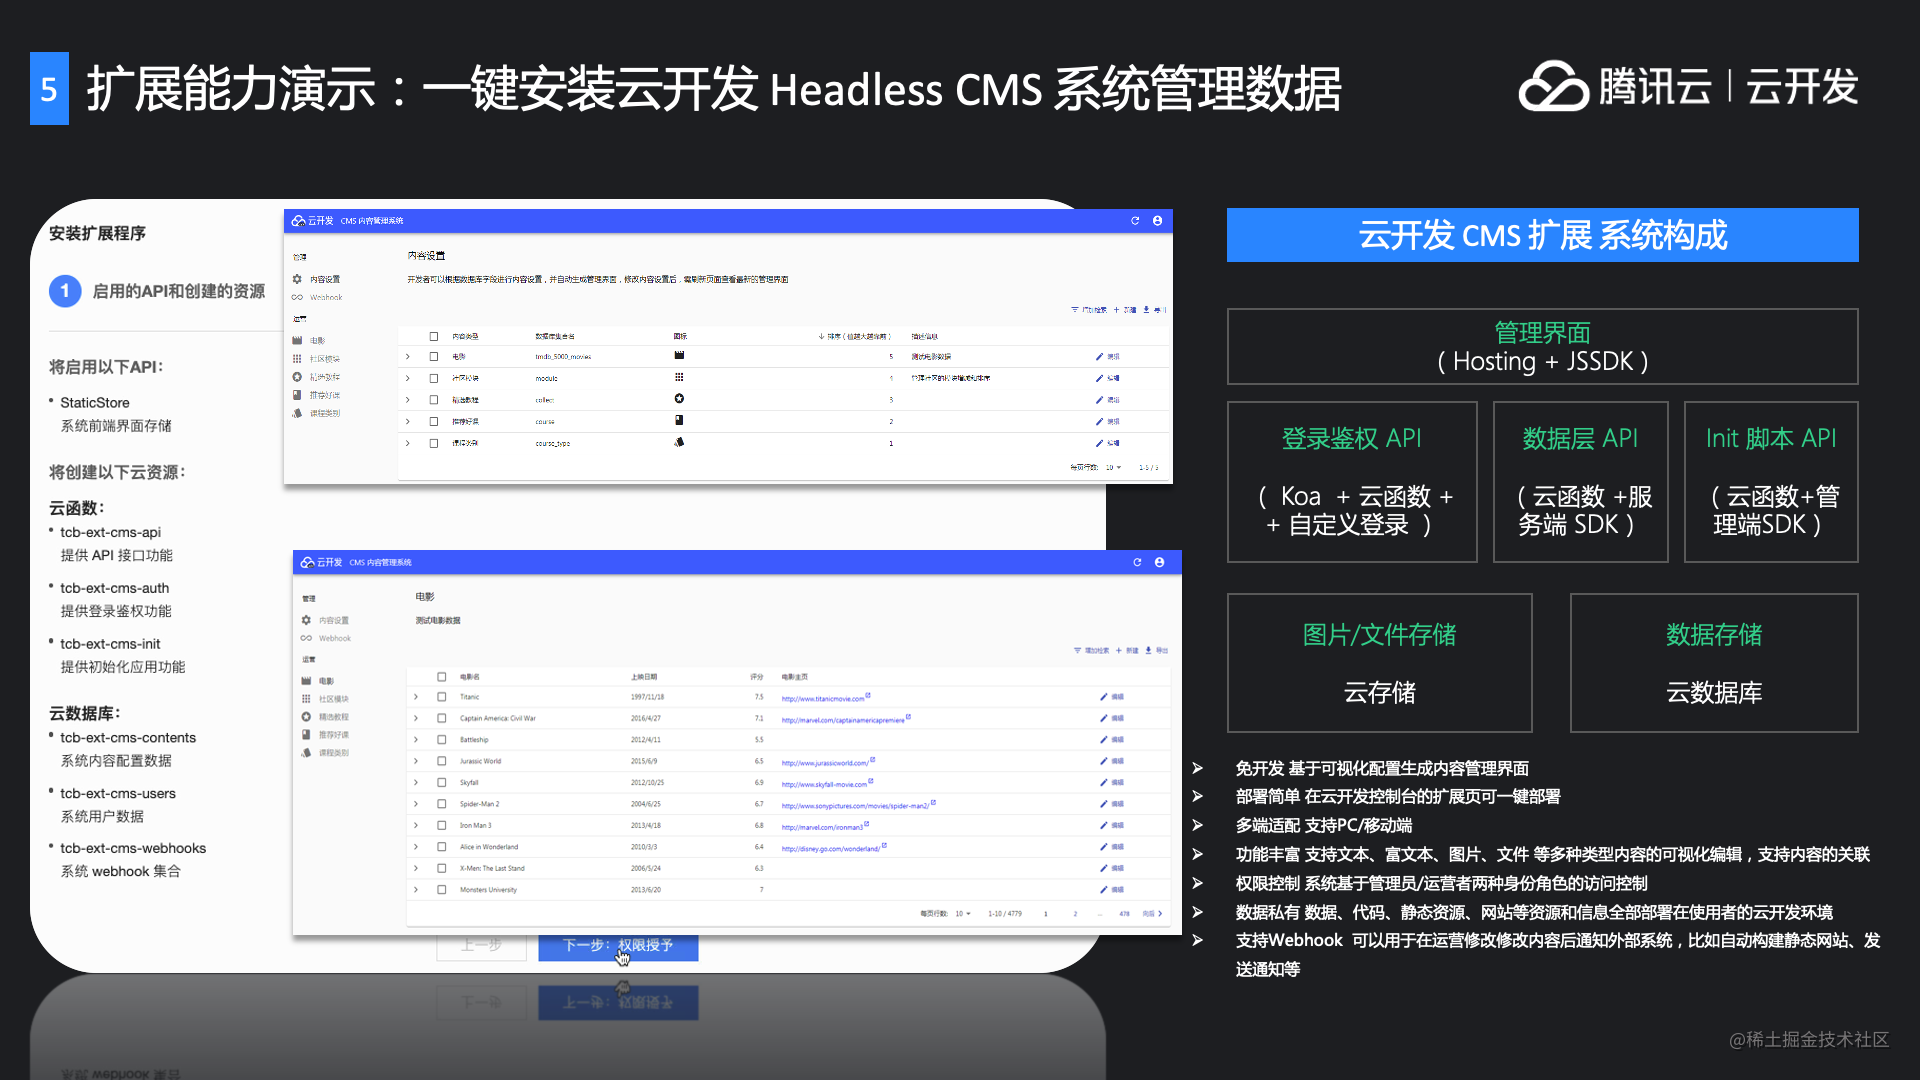The image size is (1920, 1080).
Task: Expand the Skyfall row chevron
Action: click(416, 783)
